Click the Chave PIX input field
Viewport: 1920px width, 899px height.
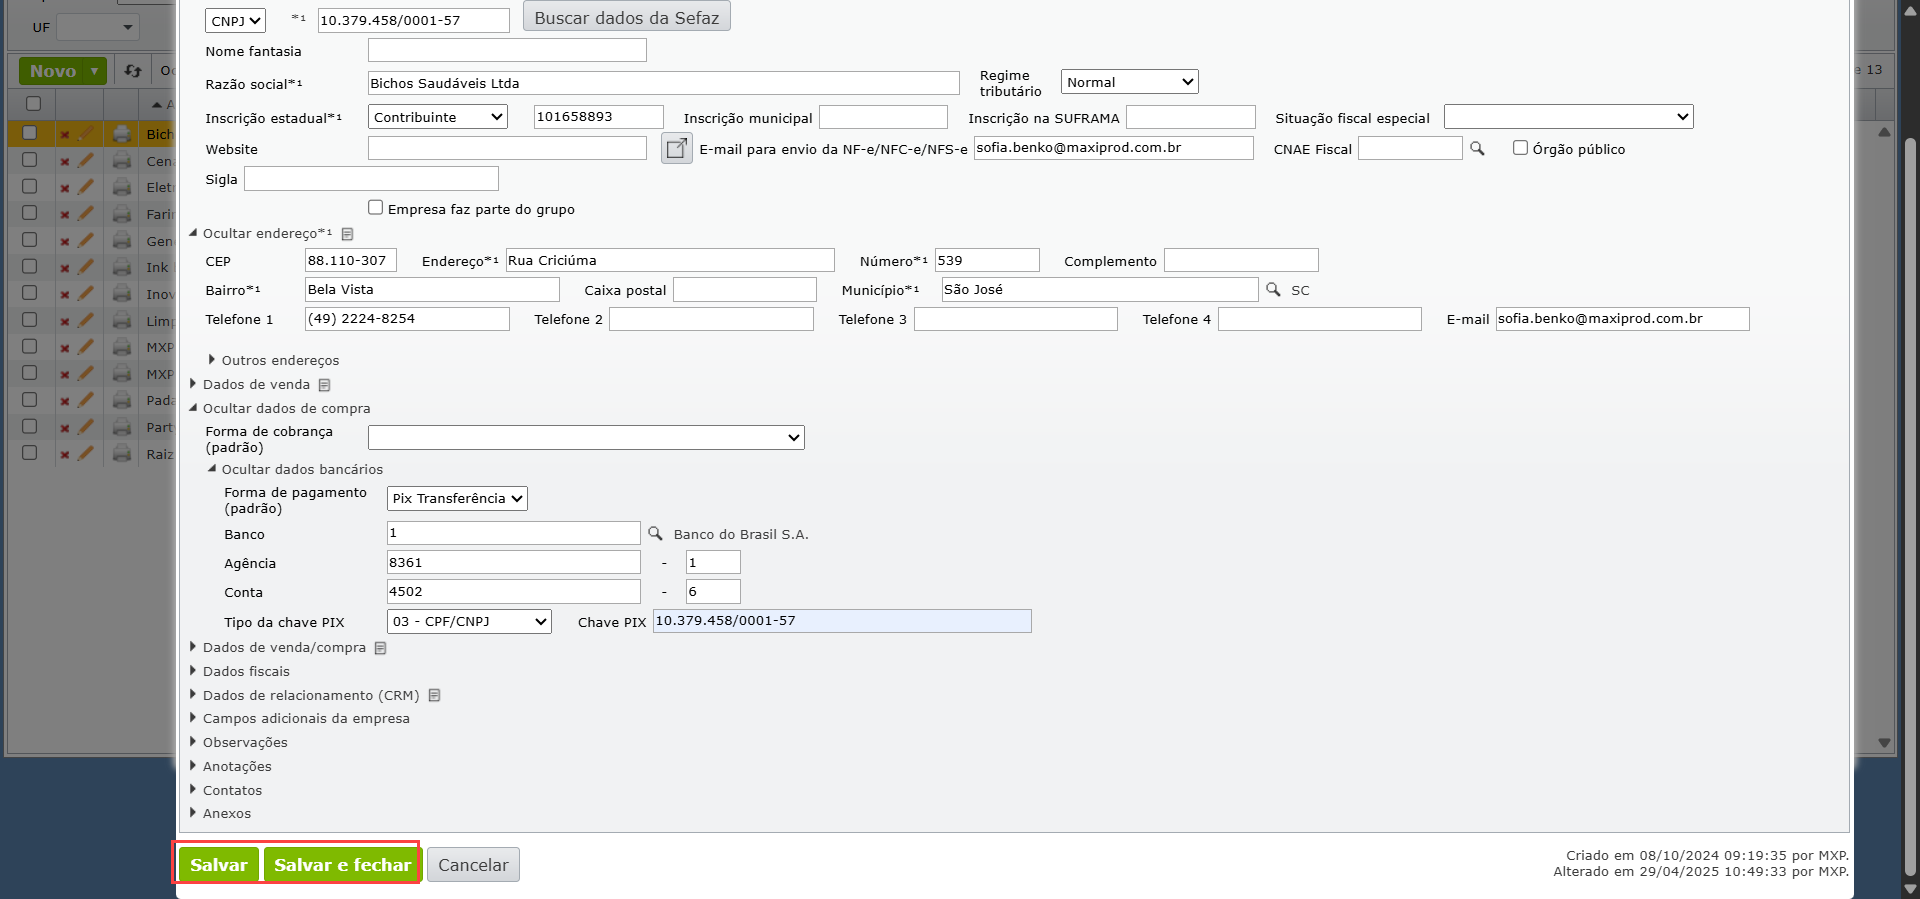[x=841, y=621]
